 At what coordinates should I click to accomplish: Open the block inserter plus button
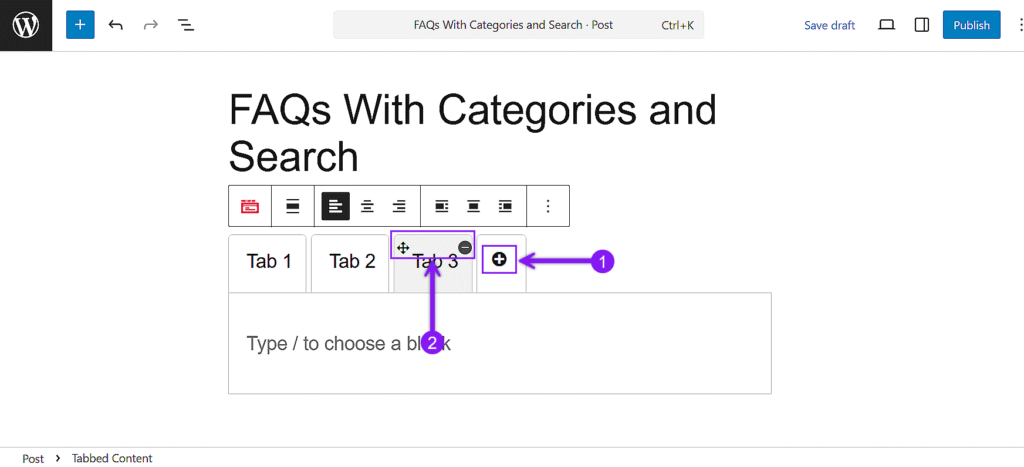pyautogui.click(x=80, y=25)
